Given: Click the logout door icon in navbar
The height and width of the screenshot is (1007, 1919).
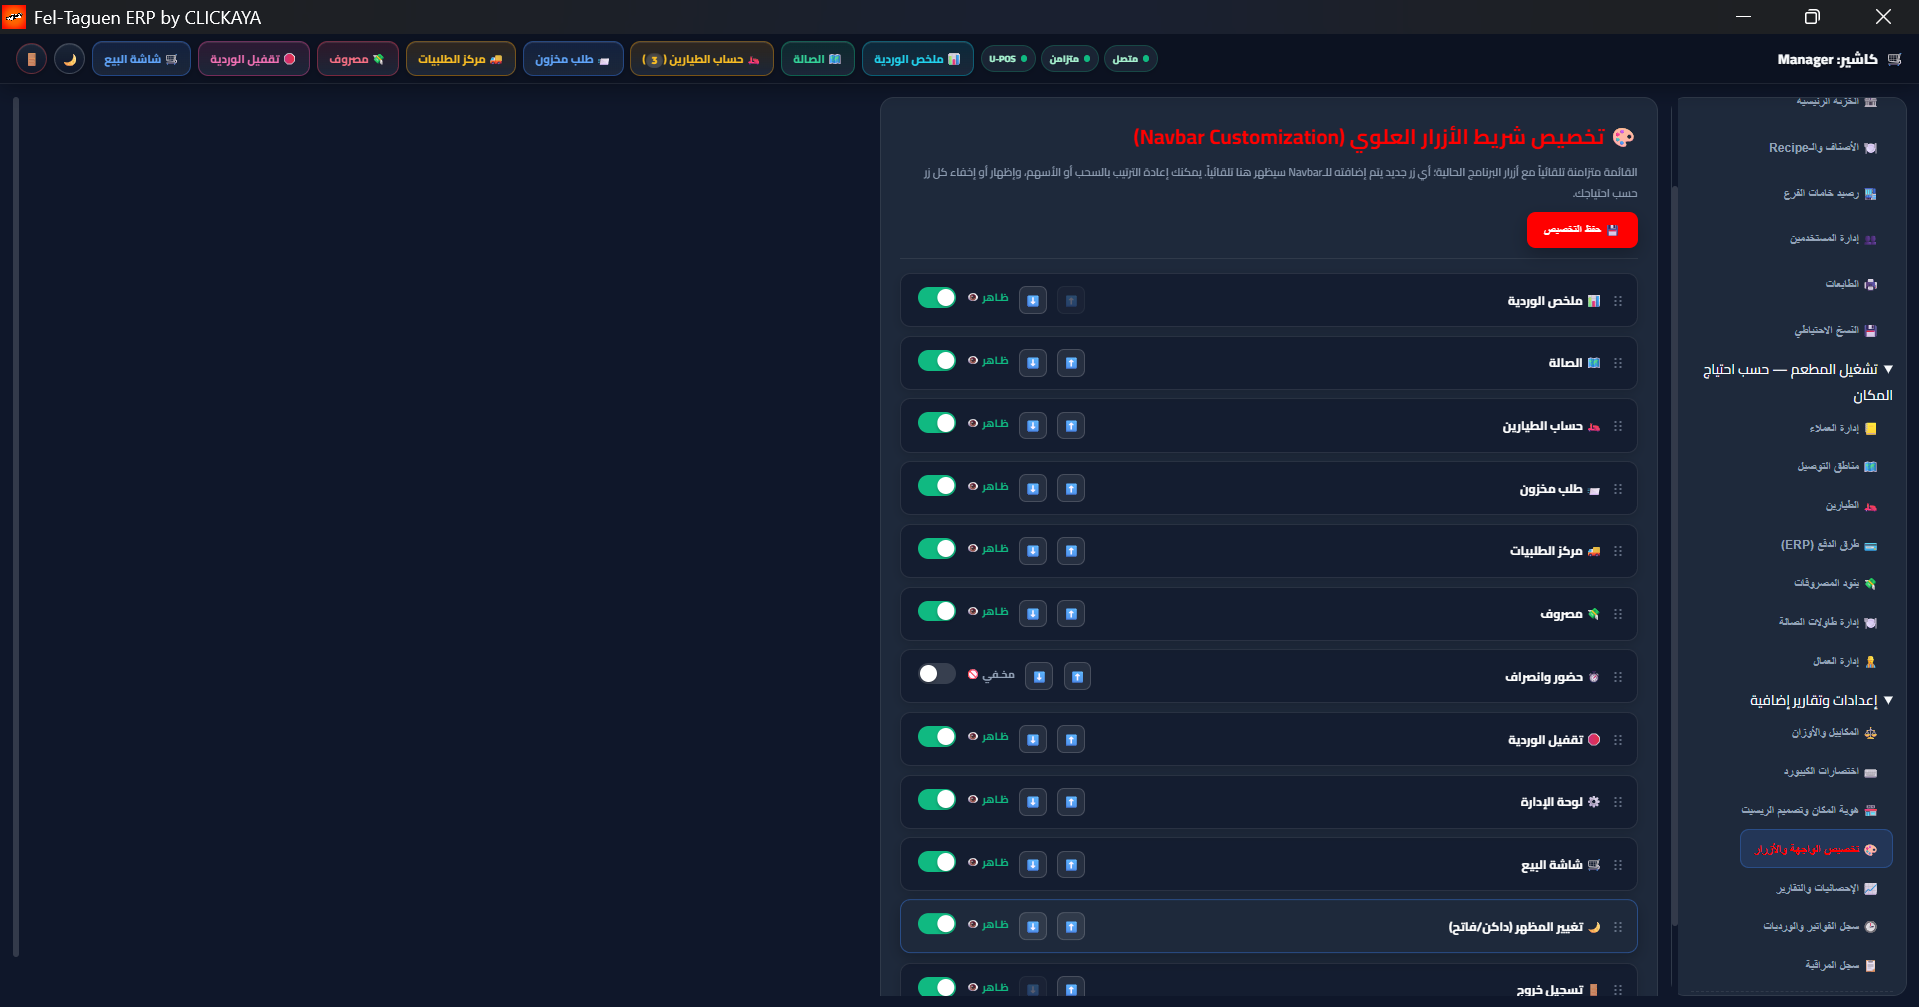Looking at the screenshot, I should tap(31, 59).
